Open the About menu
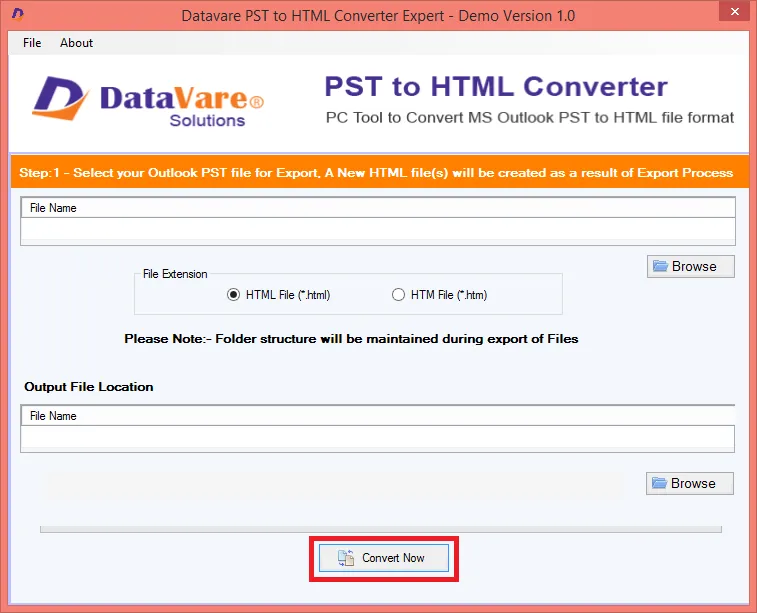This screenshot has width=757, height=613. coord(76,43)
